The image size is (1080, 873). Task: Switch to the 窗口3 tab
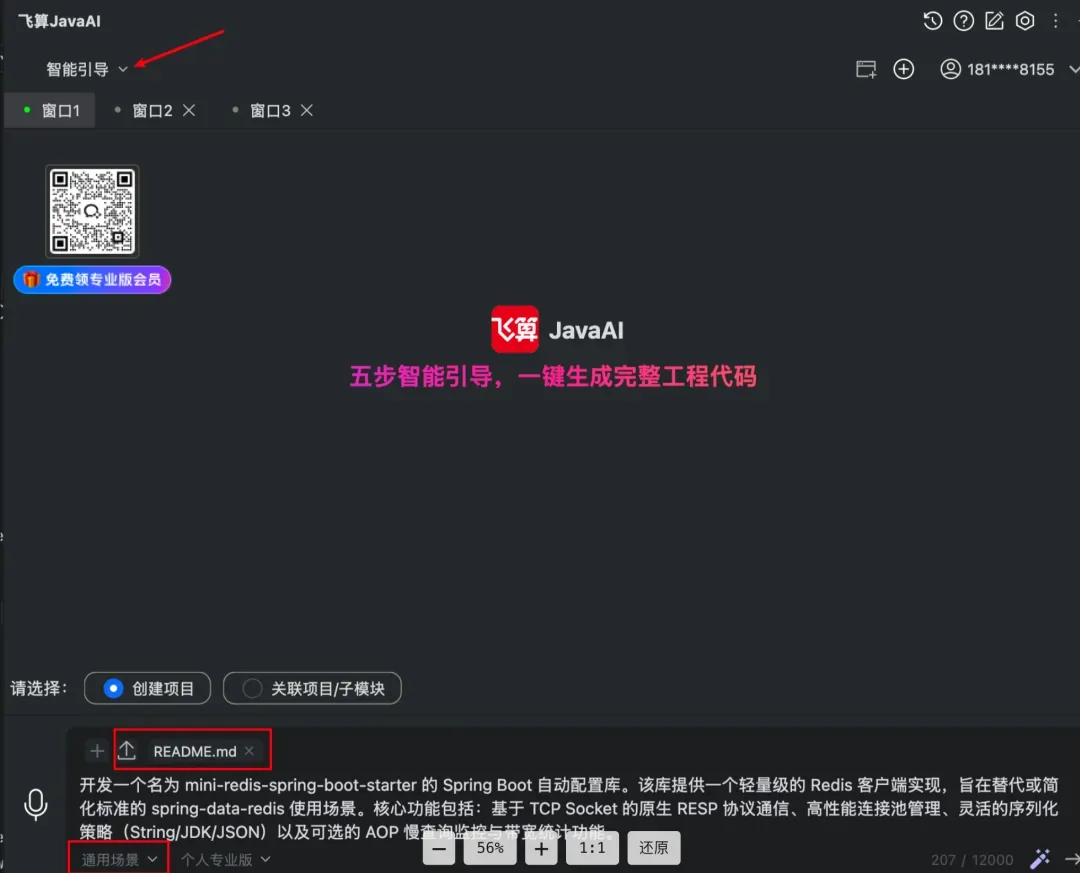pyautogui.click(x=270, y=110)
